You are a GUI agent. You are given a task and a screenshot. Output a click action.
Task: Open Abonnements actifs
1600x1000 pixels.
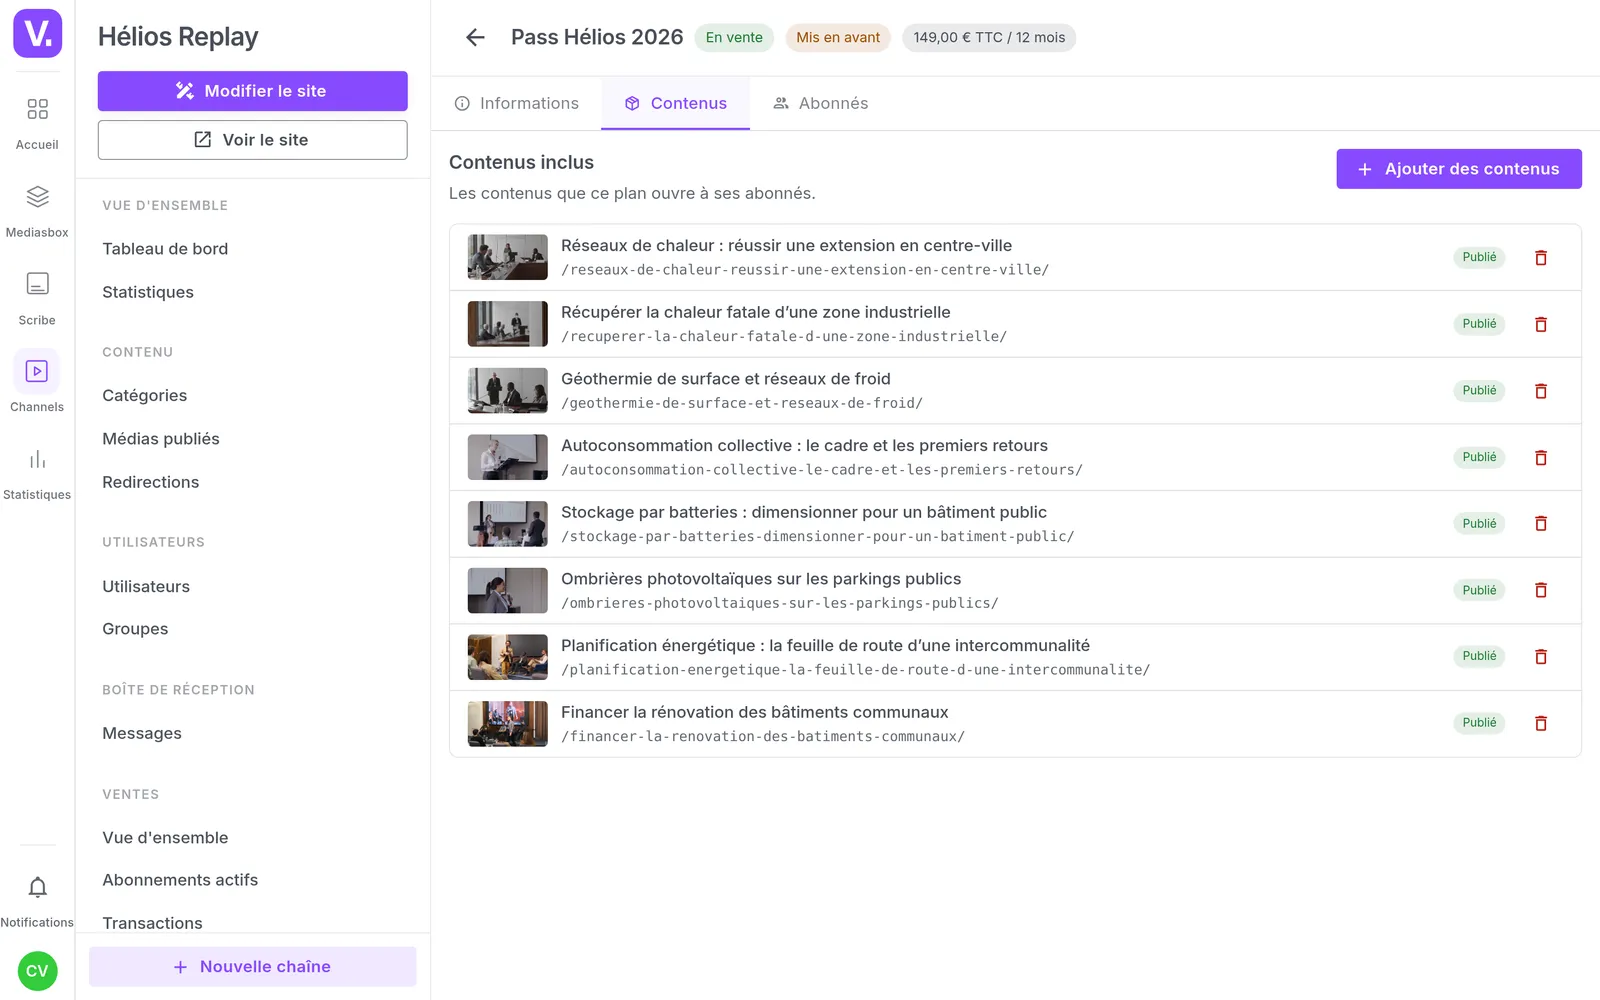point(180,880)
